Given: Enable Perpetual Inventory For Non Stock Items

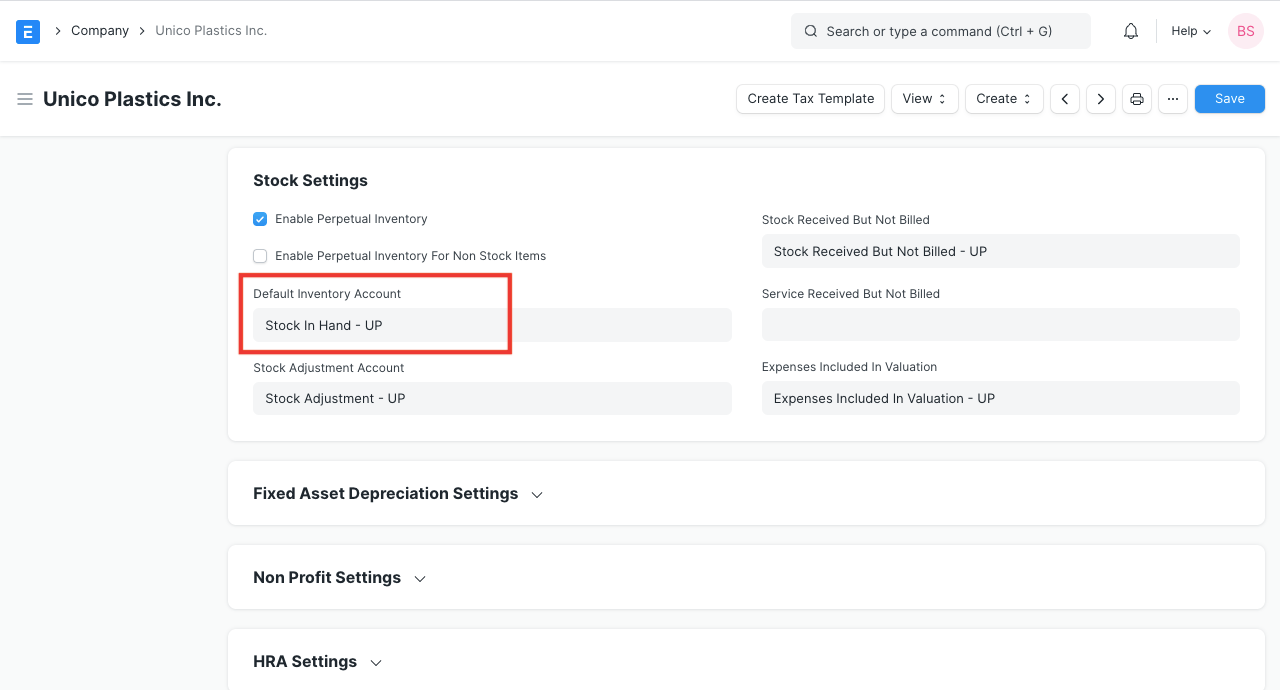Looking at the screenshot, I should coord(260,255).
